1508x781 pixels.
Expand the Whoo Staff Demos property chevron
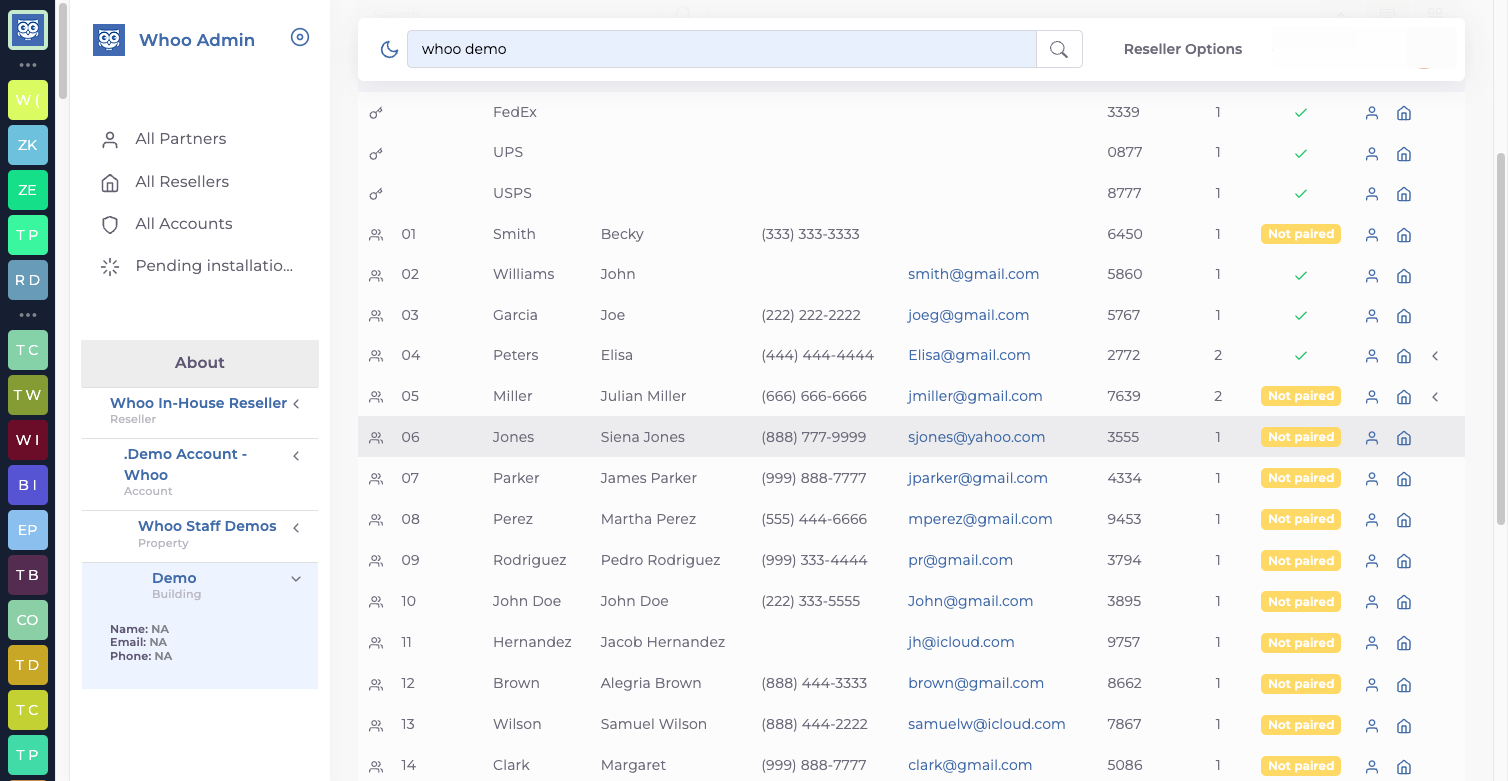click(296, 528)
